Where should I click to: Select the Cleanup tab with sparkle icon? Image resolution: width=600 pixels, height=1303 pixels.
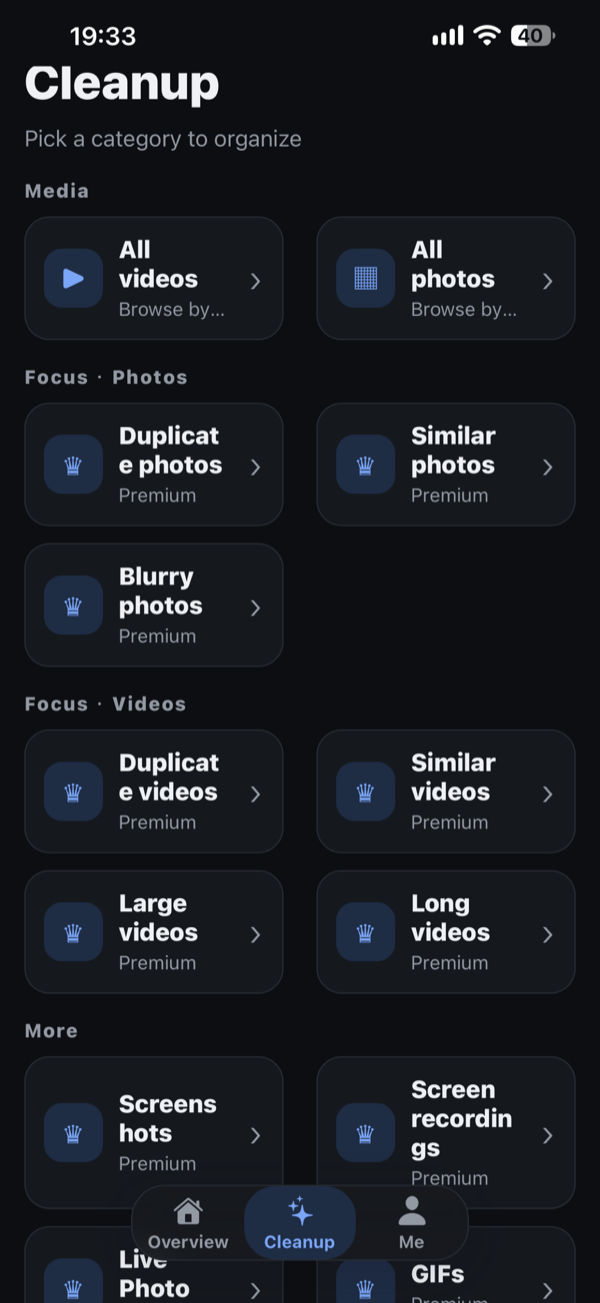click(x=300, y=1224)
